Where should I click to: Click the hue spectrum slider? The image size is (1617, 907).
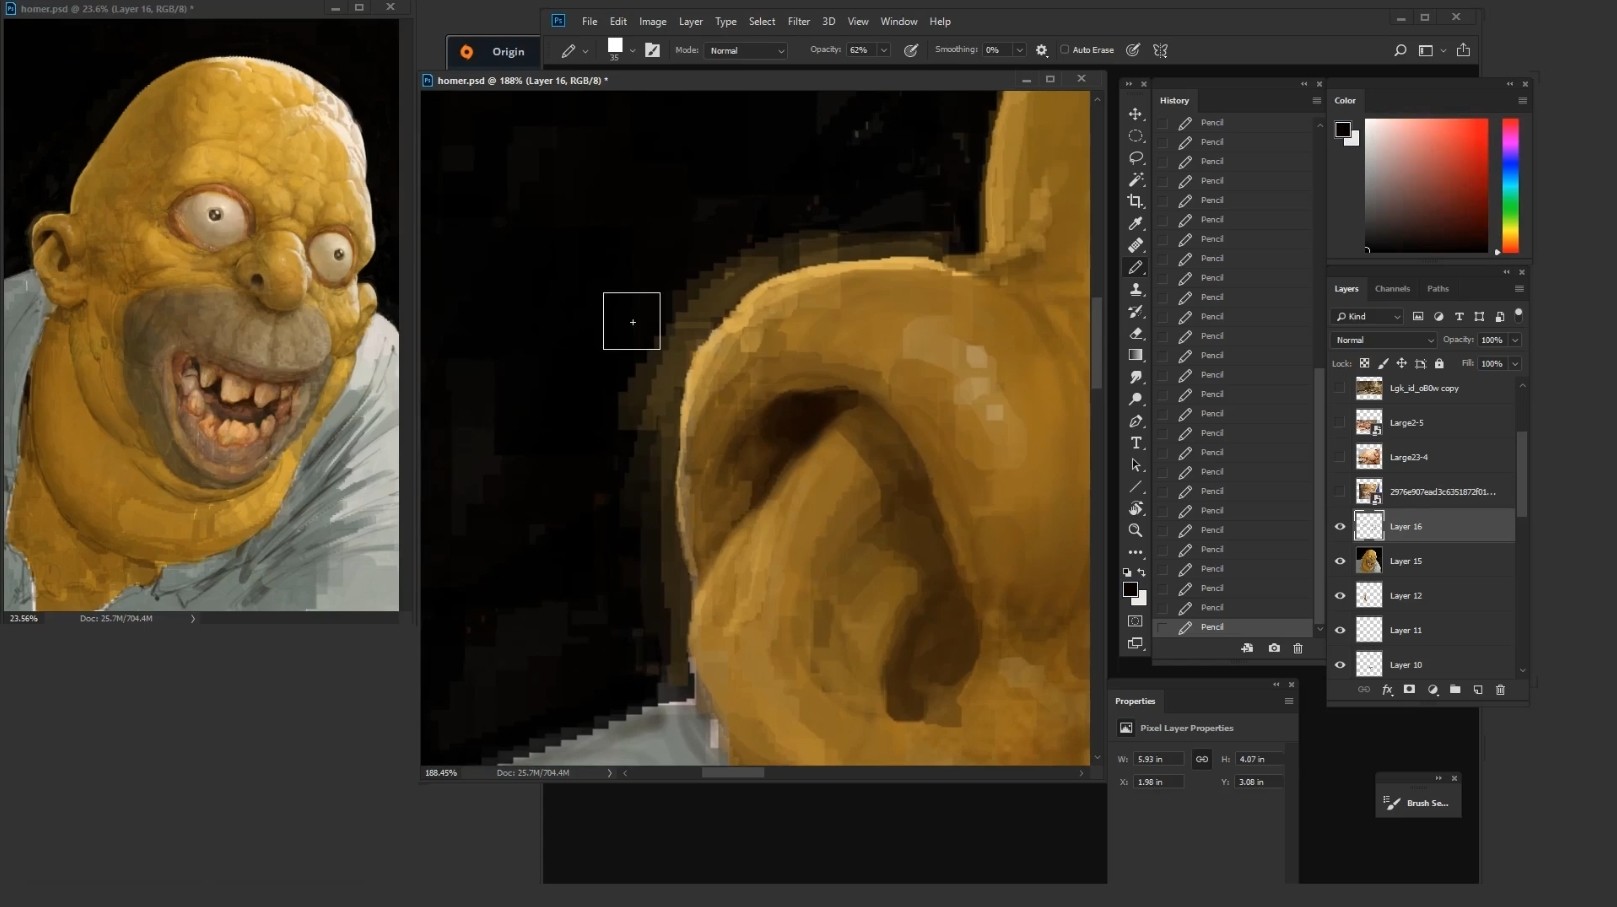(x=1510, y=185)
